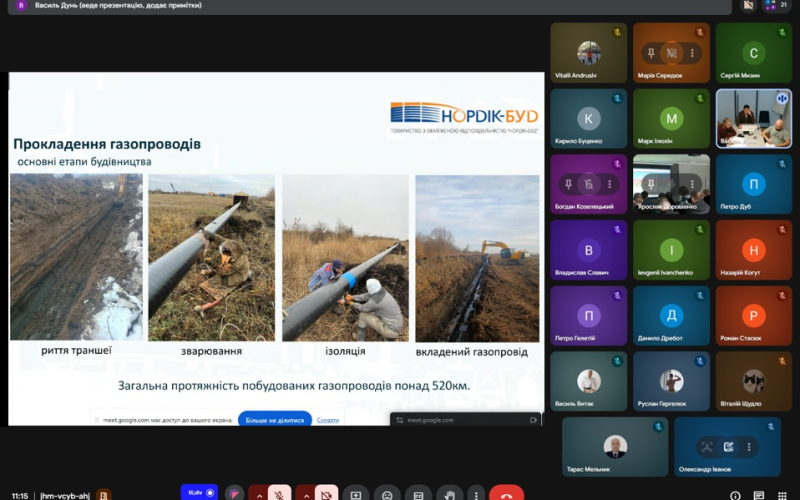Expand the microphone audio settings chevron

pyautogui.click(x=258, y=494)
